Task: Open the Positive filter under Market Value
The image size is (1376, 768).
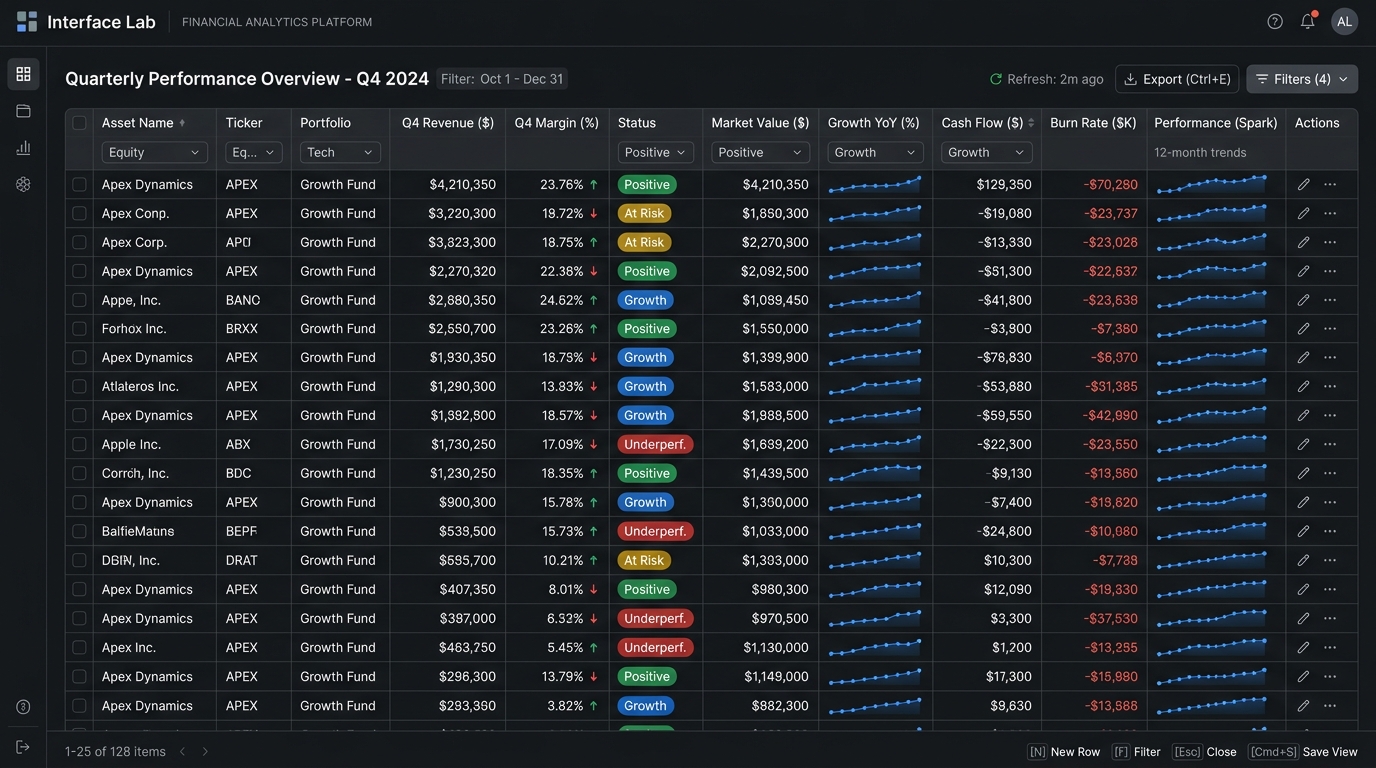Action: (760, 152)
